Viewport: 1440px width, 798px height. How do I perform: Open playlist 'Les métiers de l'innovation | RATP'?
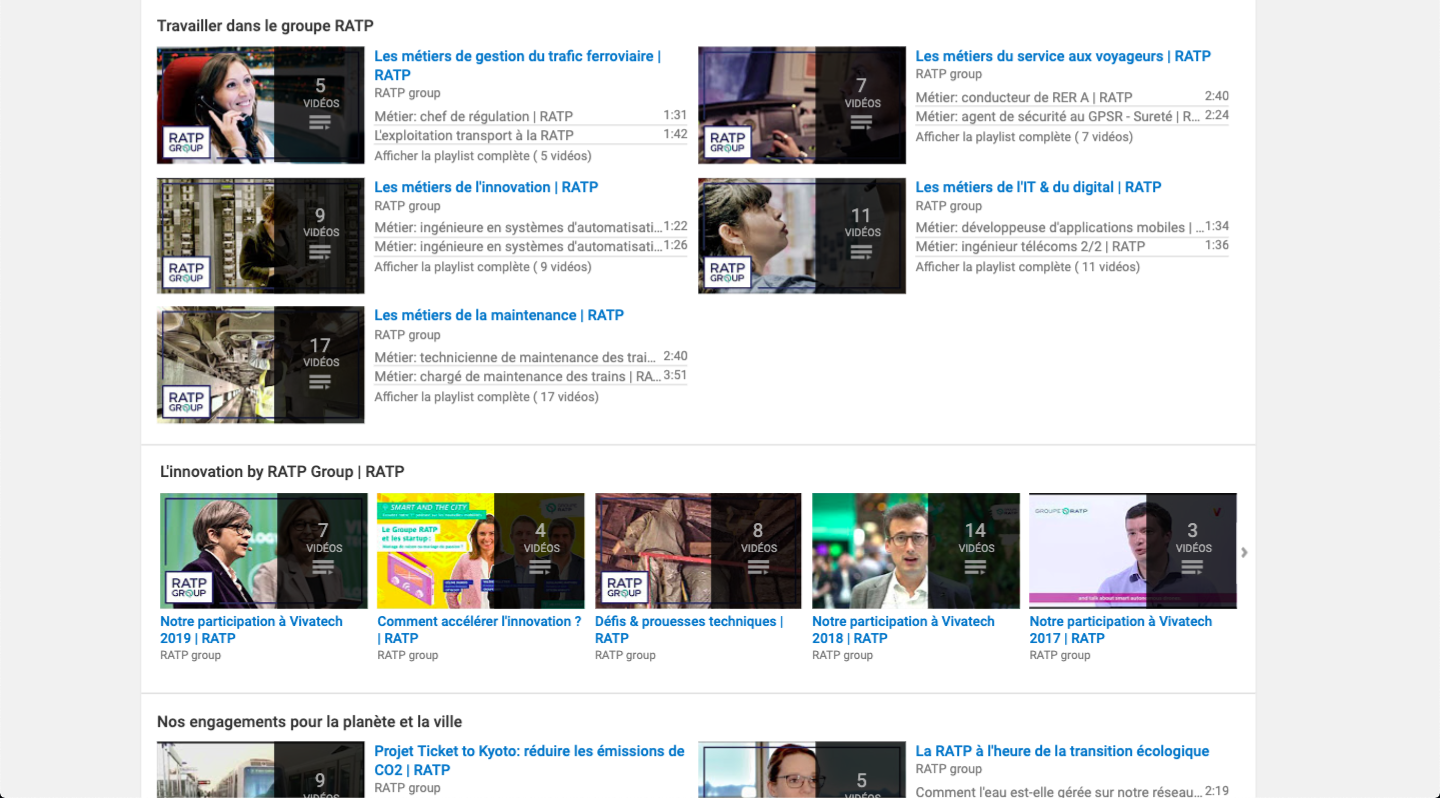click(486, 187)
